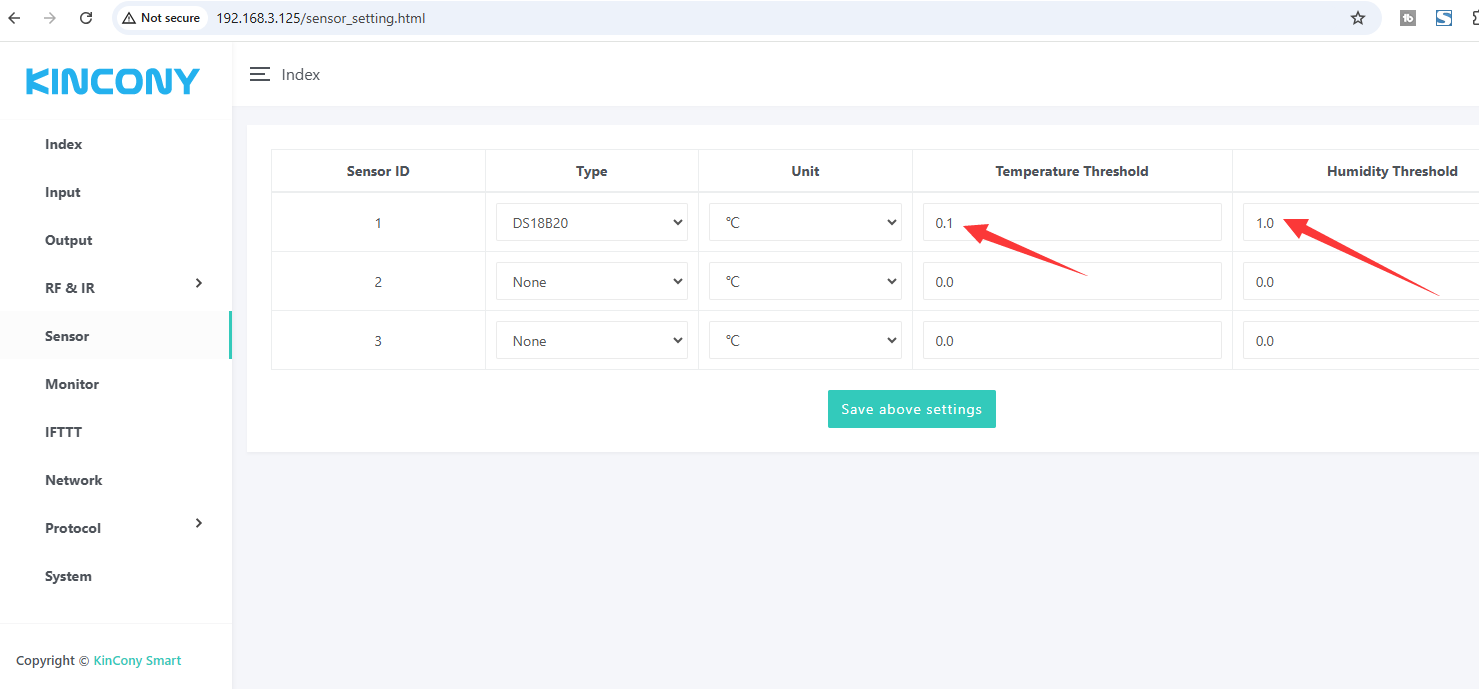Click sensor 1 Temperature Threshold field
Screen dimensions: 1479x689
tap(1071, 223)
